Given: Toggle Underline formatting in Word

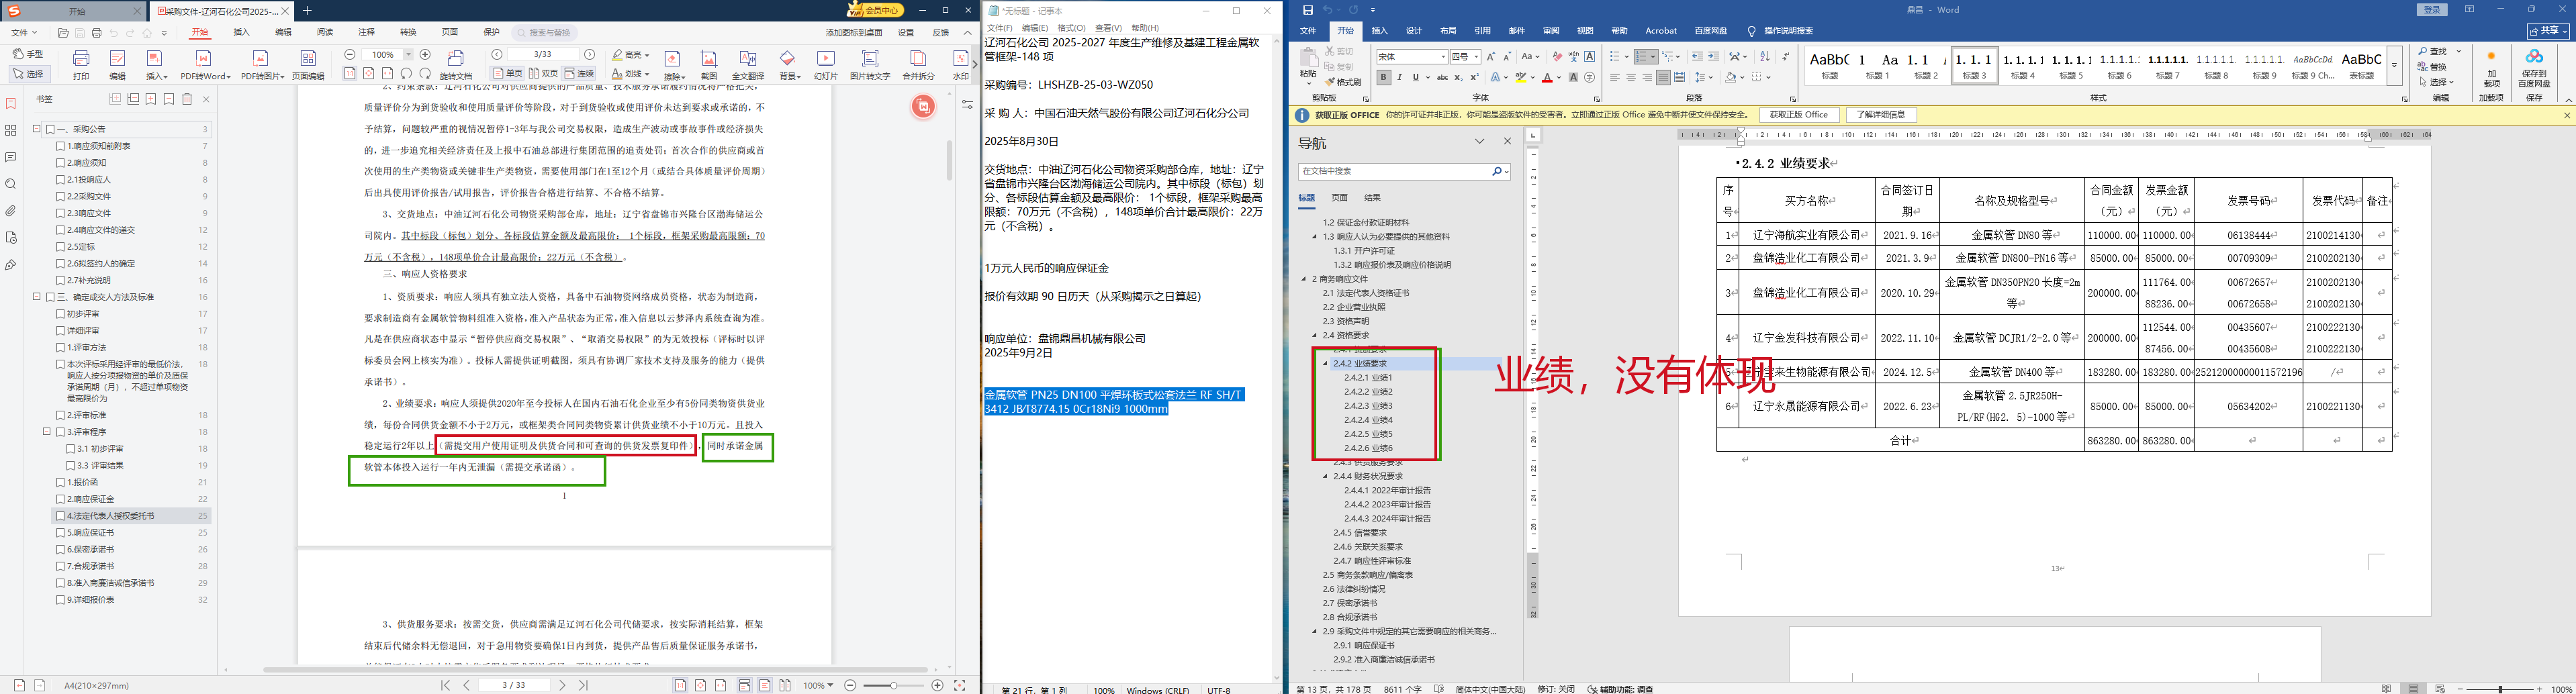Looking at the screenshot, I should [x=1415, y=77].
